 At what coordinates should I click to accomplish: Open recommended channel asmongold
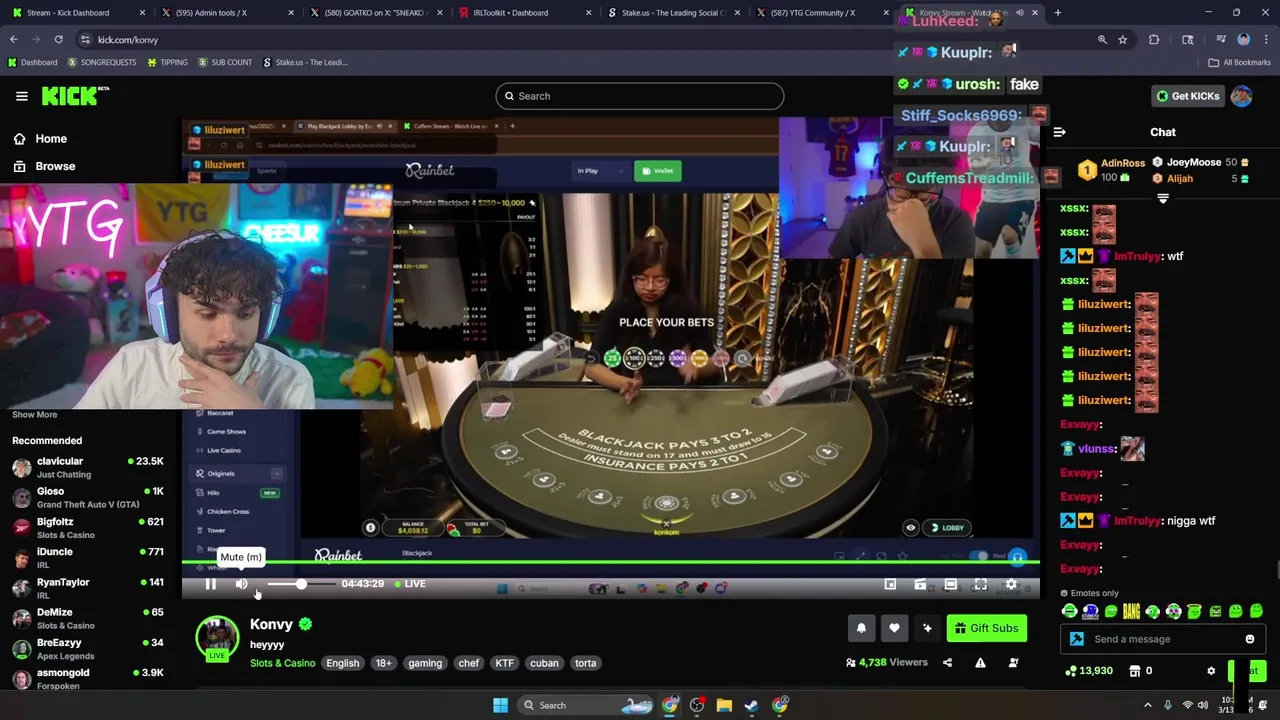click(88, 679)
